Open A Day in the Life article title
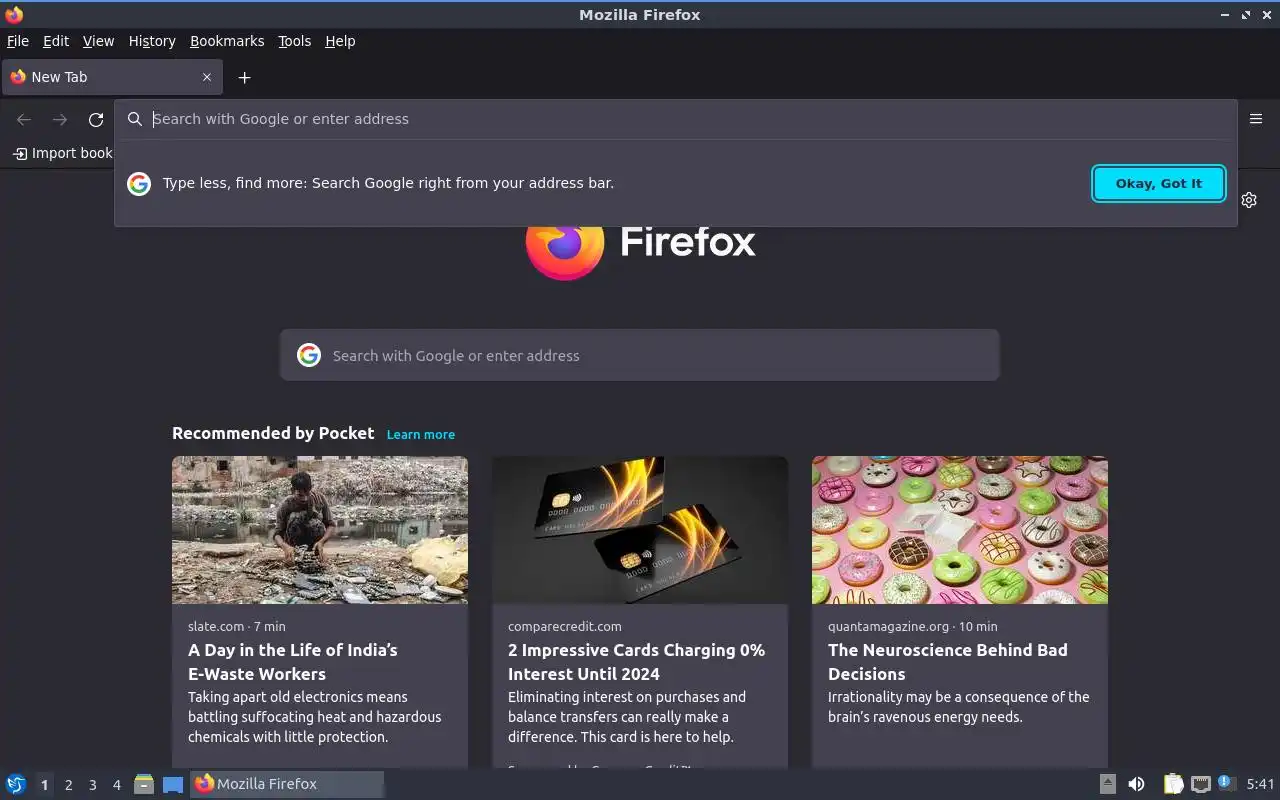This screenshot has width=1280, height=800. point(293,662)
